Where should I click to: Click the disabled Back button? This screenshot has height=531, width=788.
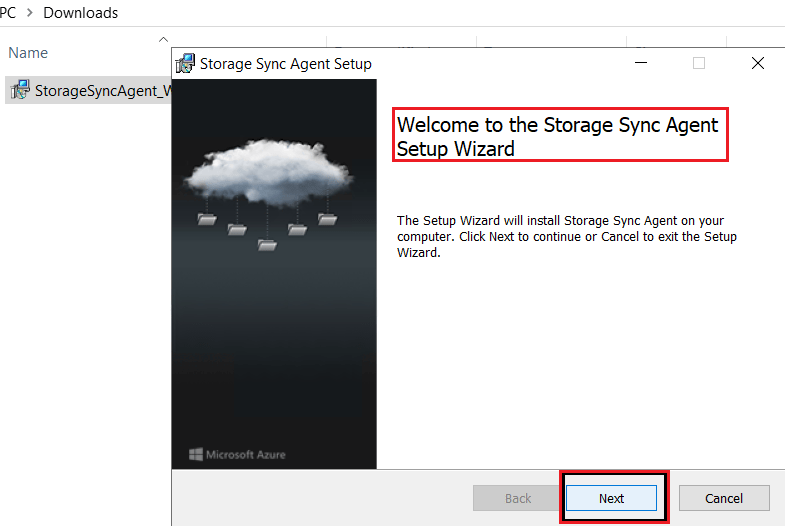click(518, 498)
